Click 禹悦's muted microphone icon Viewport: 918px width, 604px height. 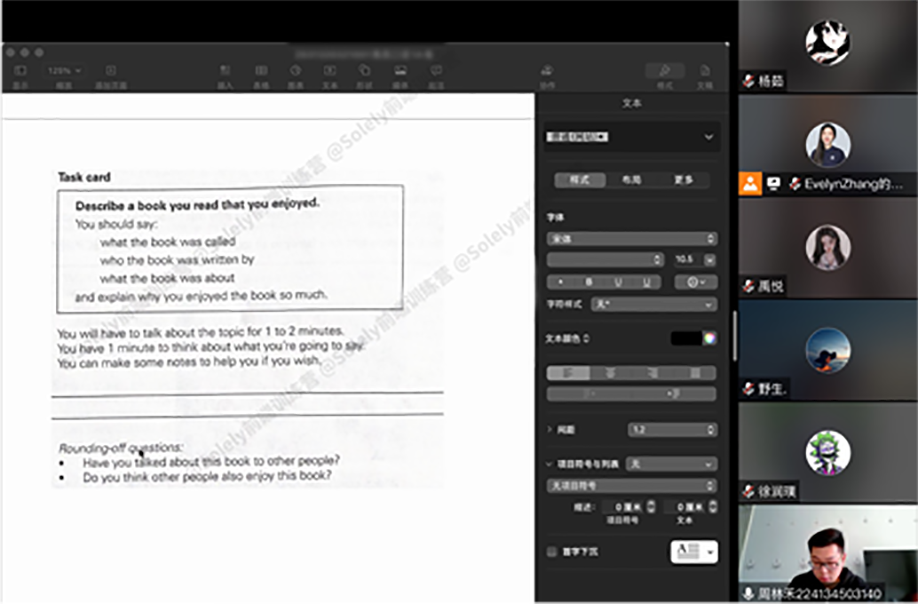(x=749, y=286)
